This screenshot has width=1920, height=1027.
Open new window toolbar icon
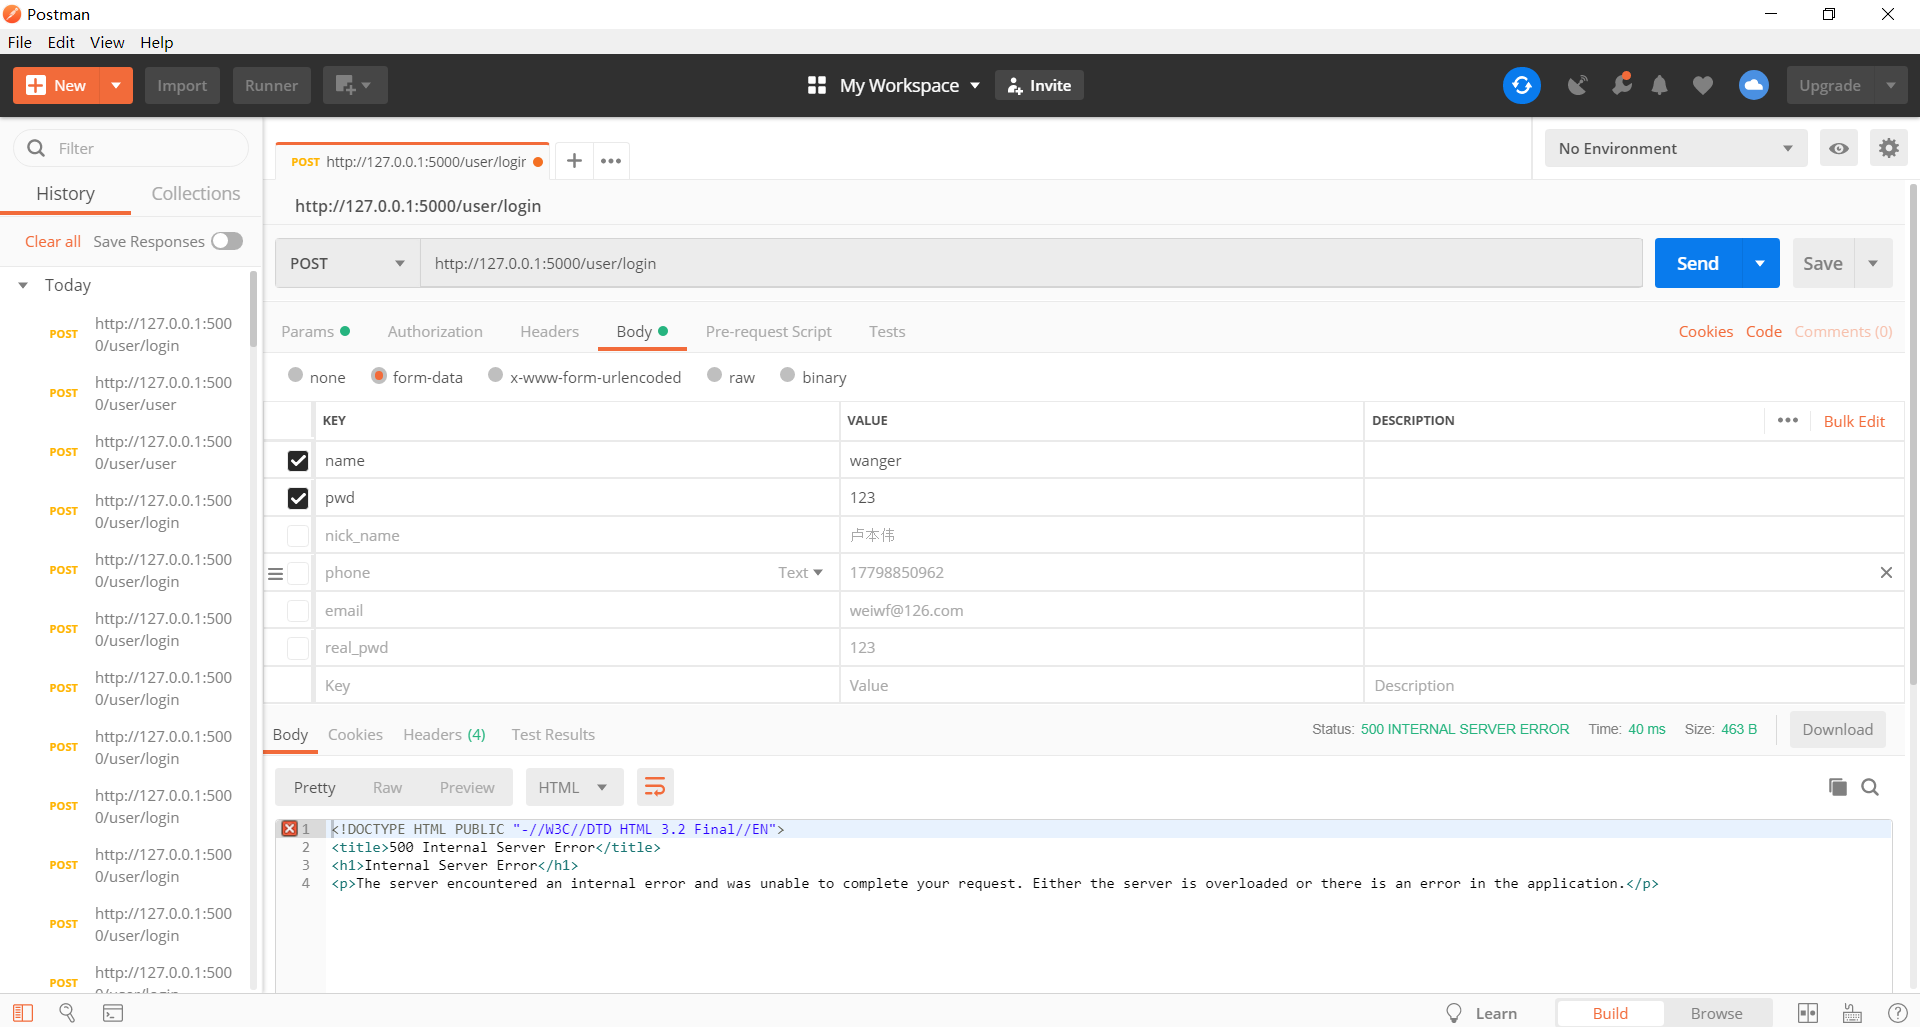354,85
